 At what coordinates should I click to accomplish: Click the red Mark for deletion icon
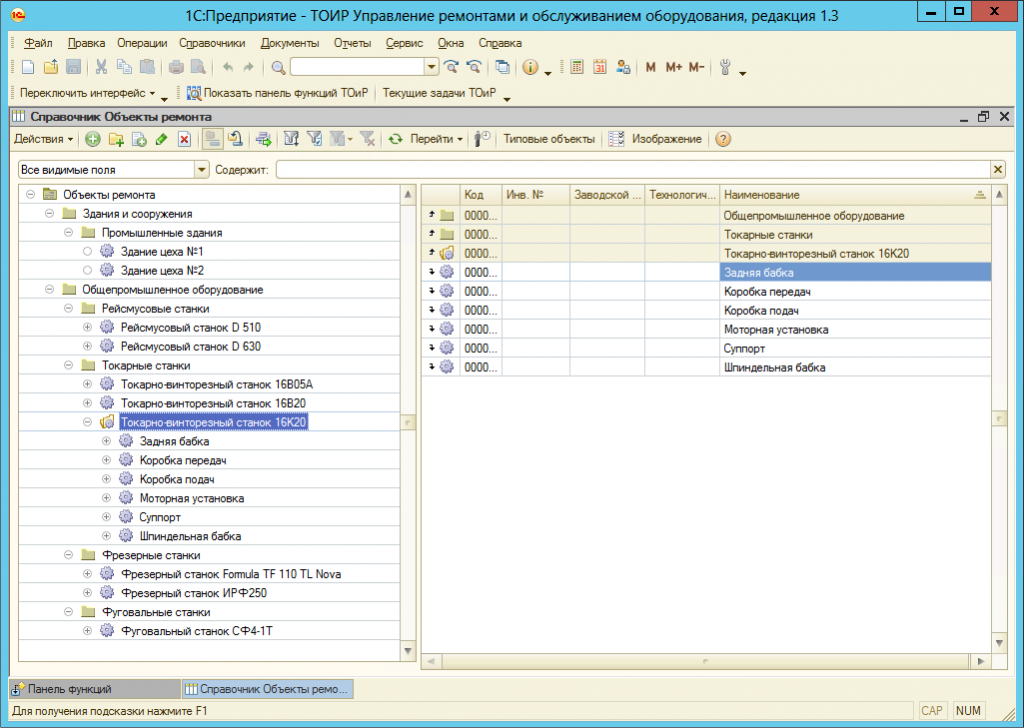click(184, 139)
